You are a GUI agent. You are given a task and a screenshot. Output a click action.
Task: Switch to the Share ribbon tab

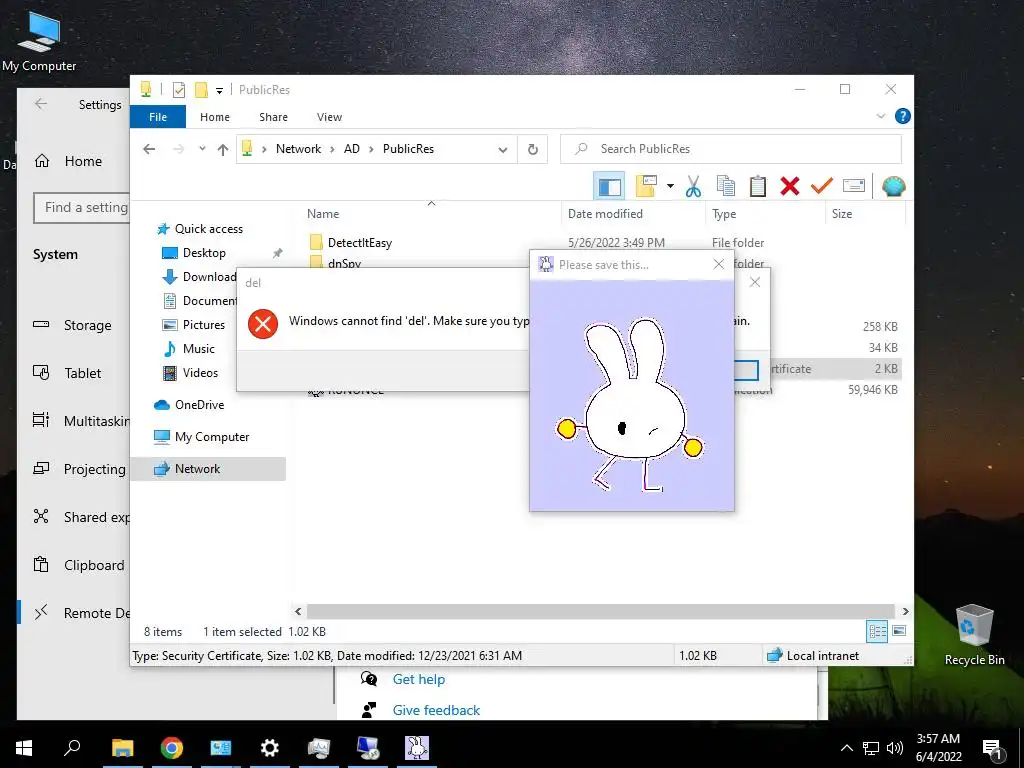[273, 117]
